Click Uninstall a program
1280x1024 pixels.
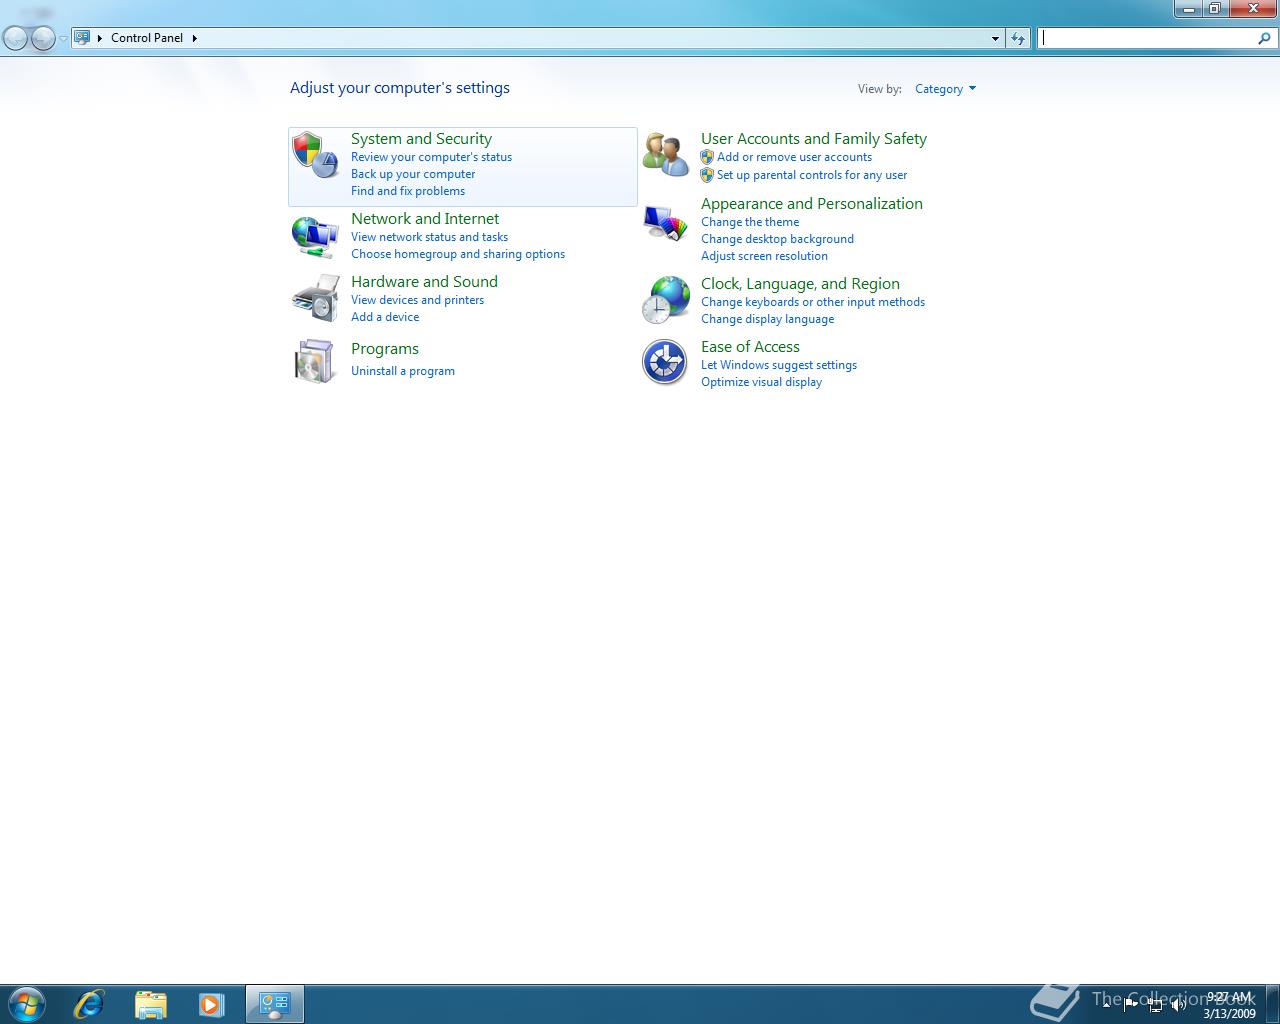(x=403, y=371)
